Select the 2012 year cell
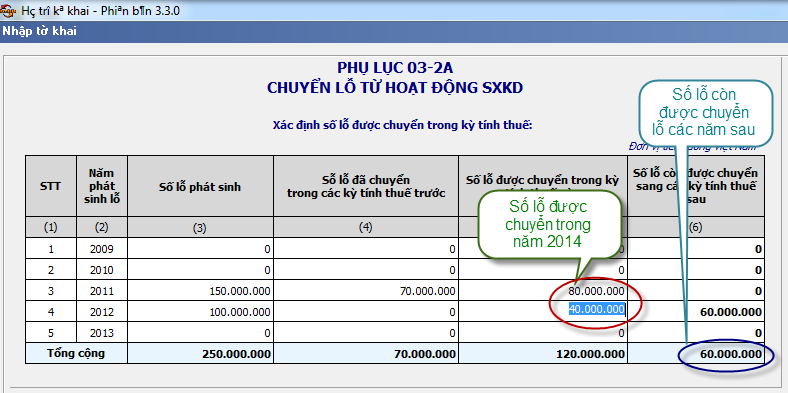Image resolution: width=788 pixels, height=393 pixels. tap(102, 312)
